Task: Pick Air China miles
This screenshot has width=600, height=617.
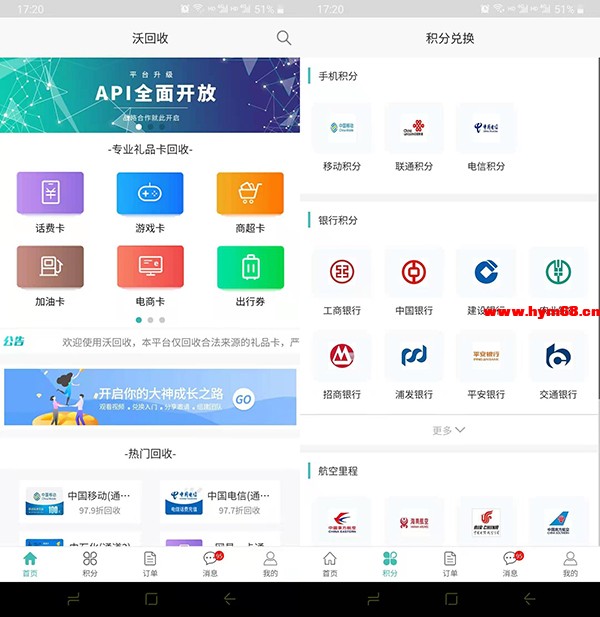Action: [486, 522]
